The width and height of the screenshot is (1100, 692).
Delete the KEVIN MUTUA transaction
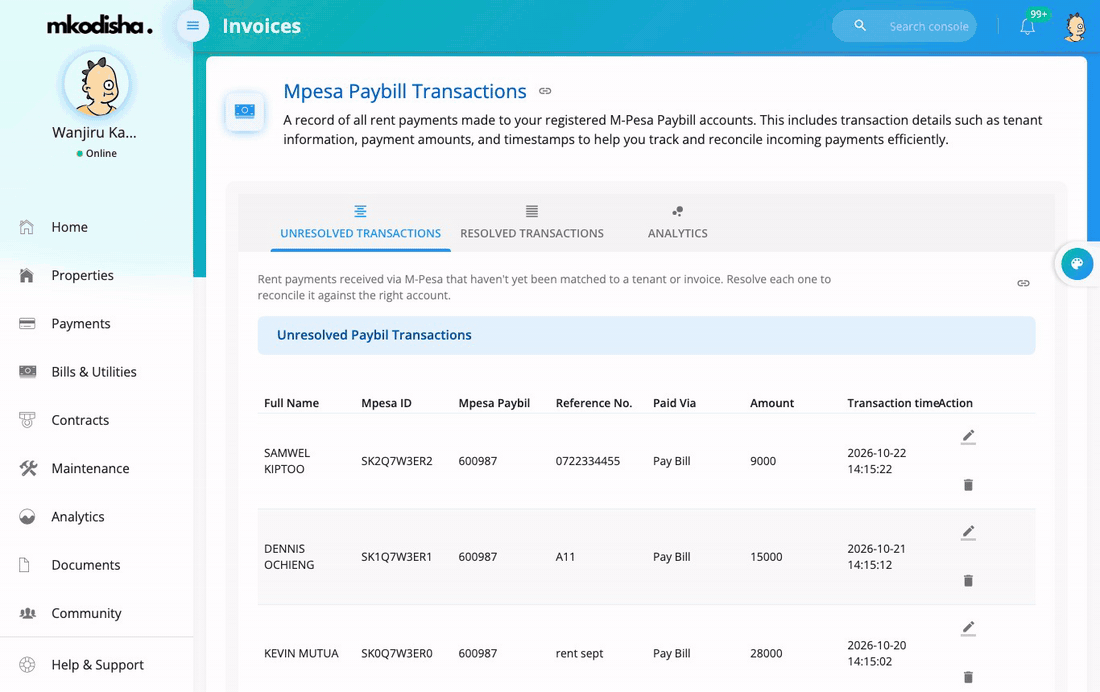coord(968,677)
